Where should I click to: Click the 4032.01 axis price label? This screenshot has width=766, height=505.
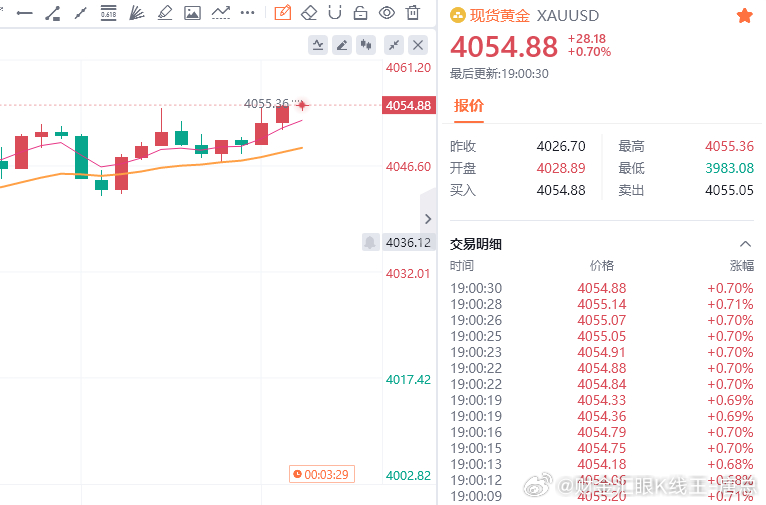point(408,274)
